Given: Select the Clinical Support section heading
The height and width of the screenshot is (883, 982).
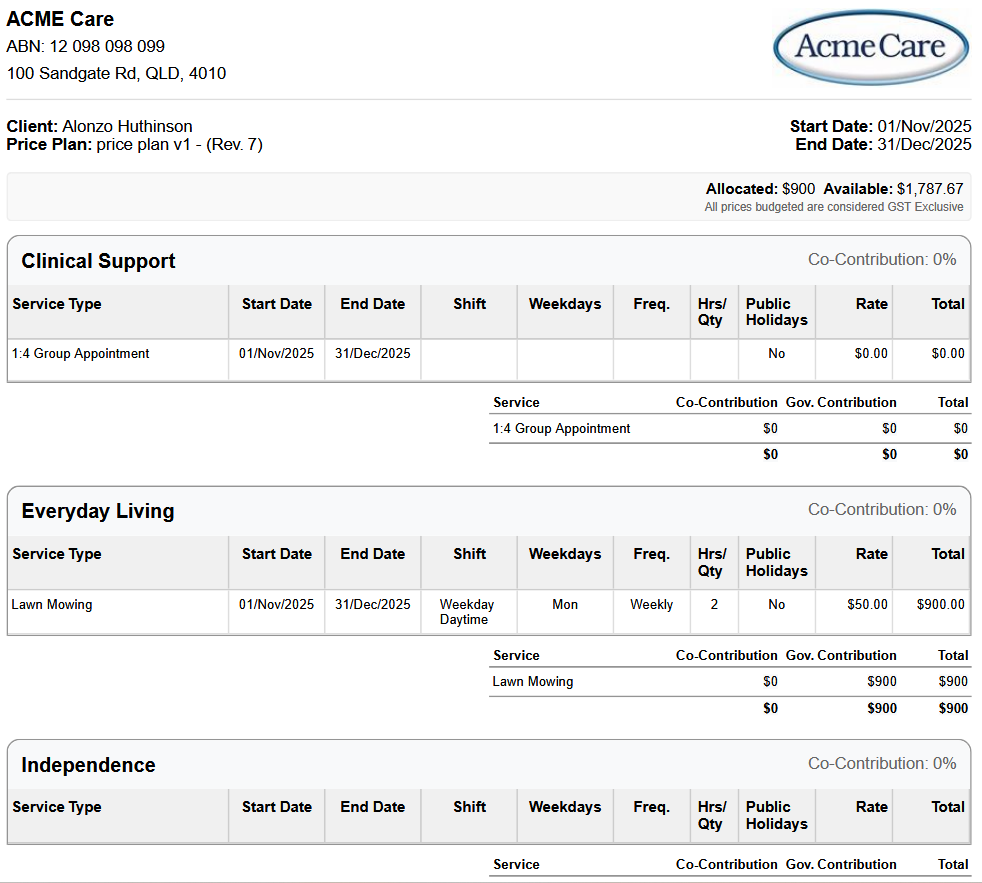Looking at the screenshot, I should point(98,261).
